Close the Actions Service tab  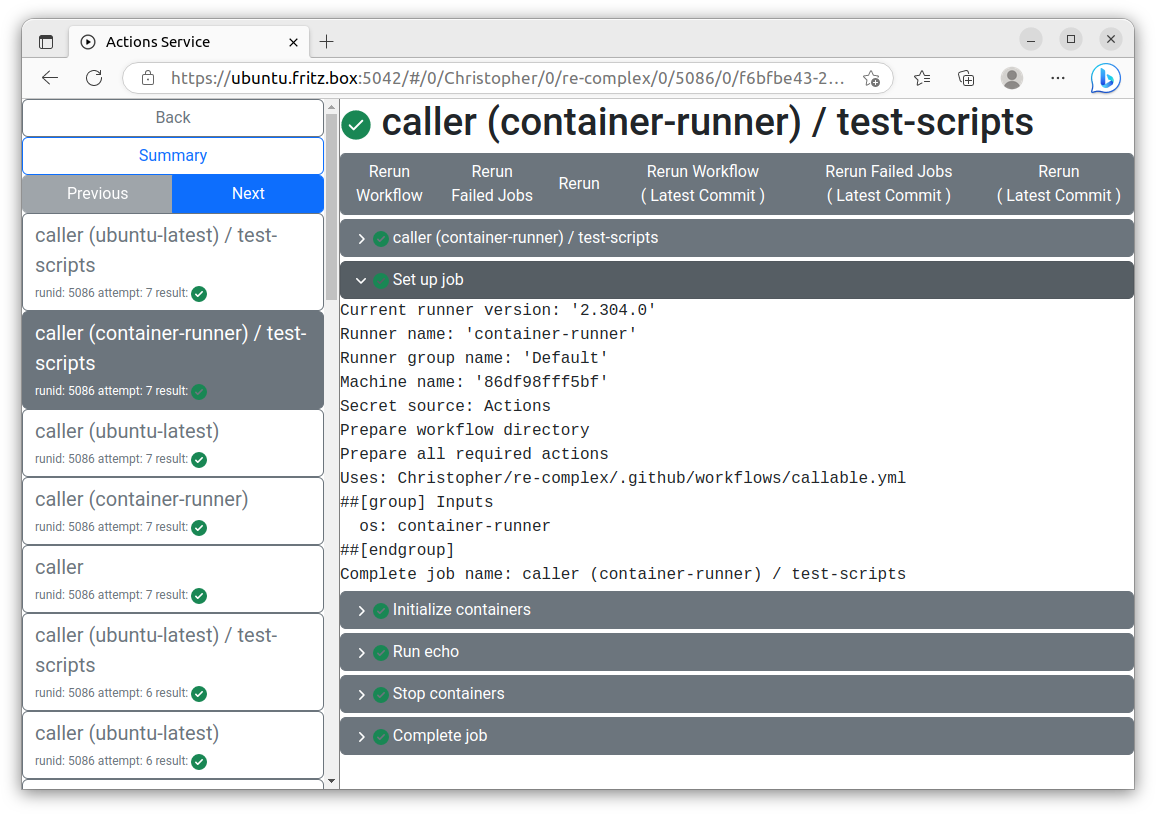293,43
